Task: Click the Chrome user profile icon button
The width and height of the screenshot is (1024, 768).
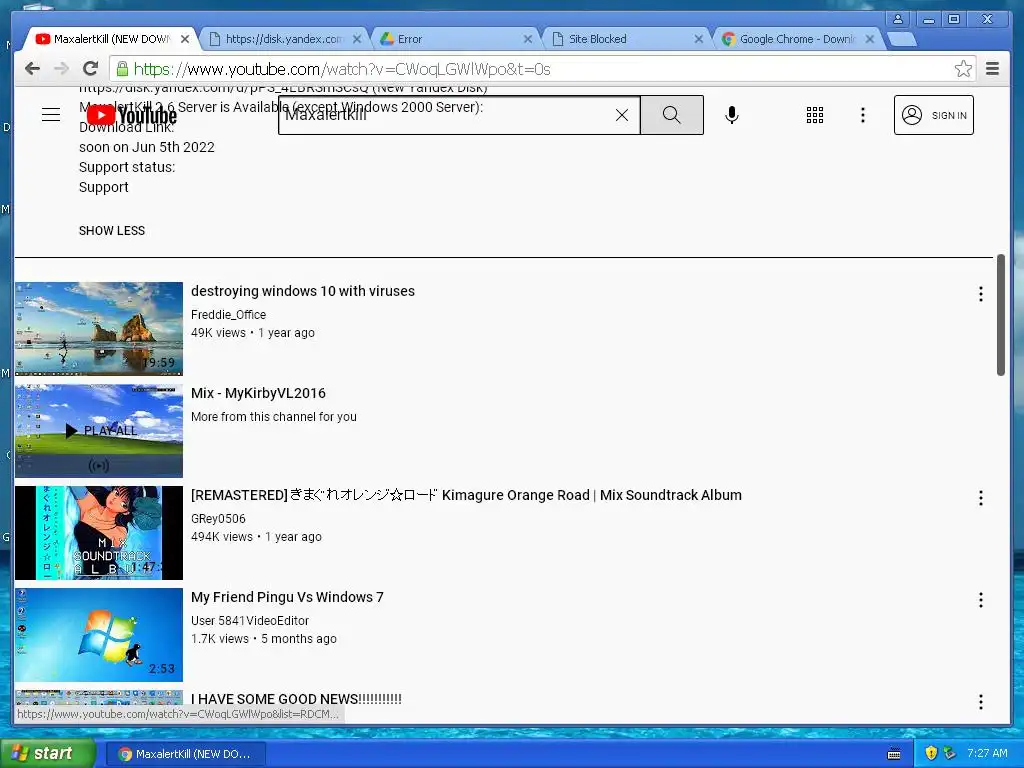Action: tap(898, 19)
